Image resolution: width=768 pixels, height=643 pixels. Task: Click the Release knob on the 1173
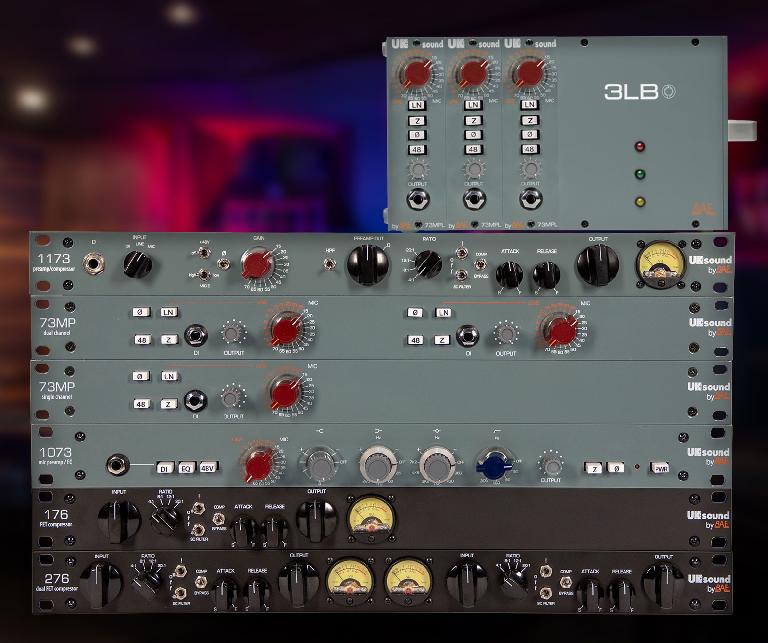(x=546, y=275)
